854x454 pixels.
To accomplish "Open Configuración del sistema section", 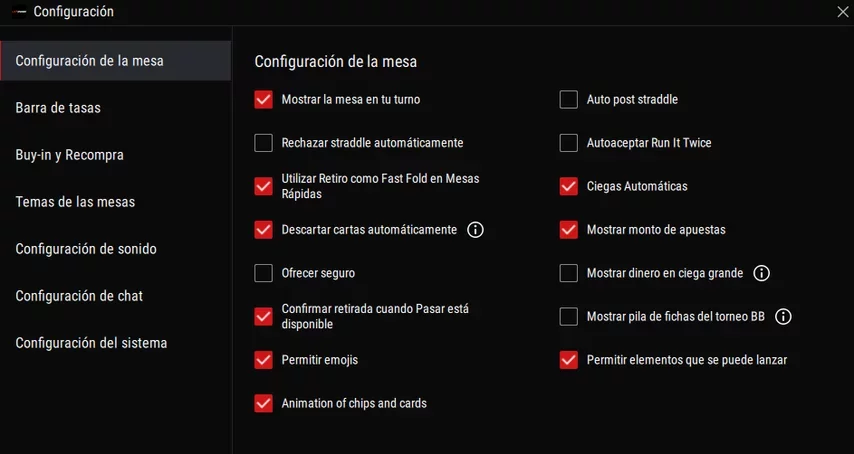I will pyautogui.click(x=91, y=343).
